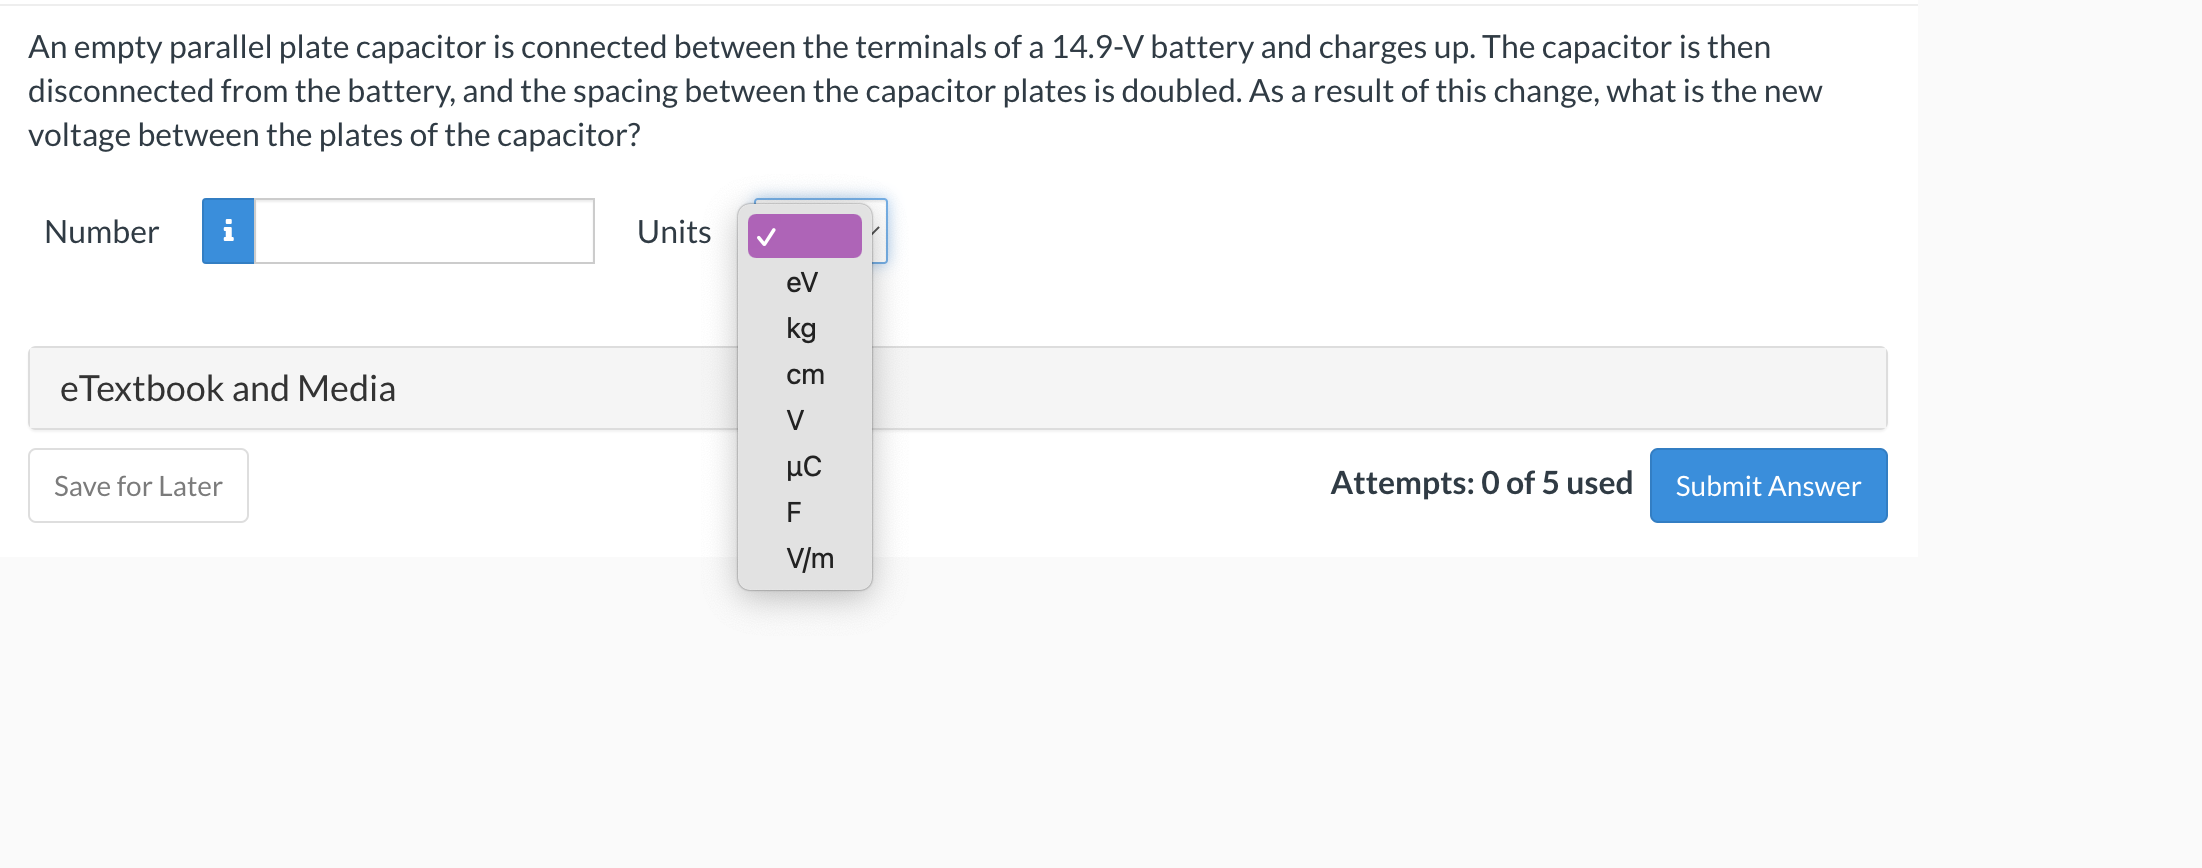
Task: Select cm from the units list
Action: [804, 374]
